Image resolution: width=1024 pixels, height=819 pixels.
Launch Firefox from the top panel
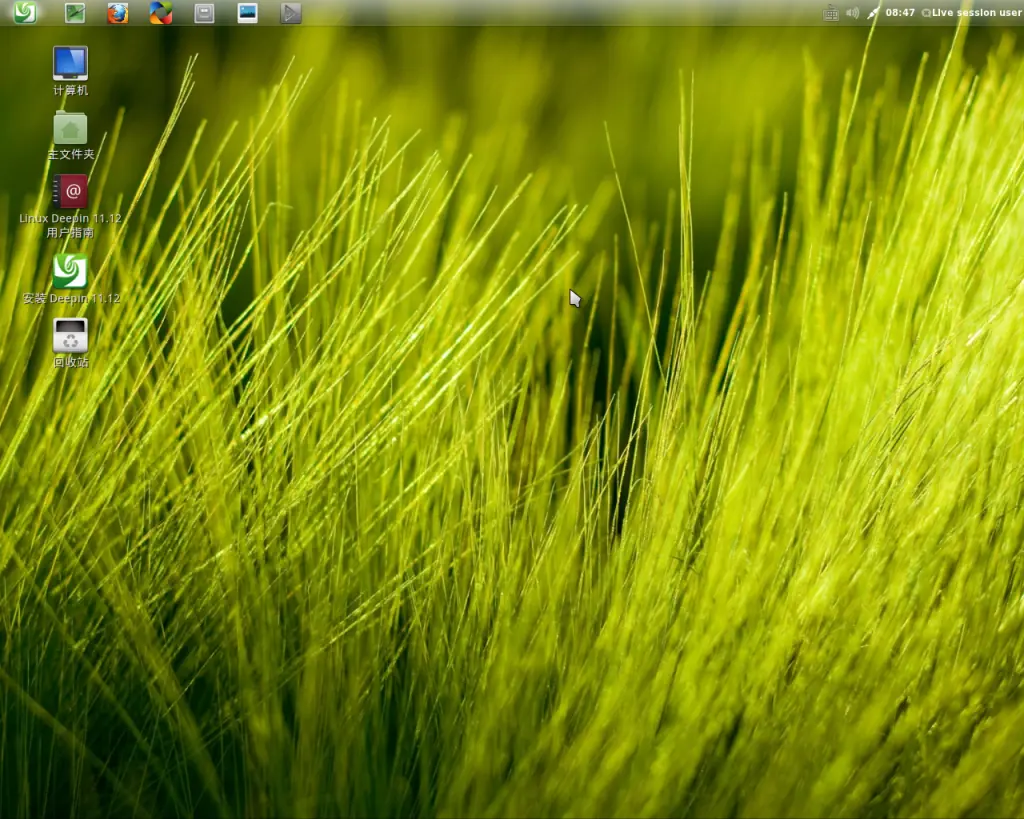(118, 13)
